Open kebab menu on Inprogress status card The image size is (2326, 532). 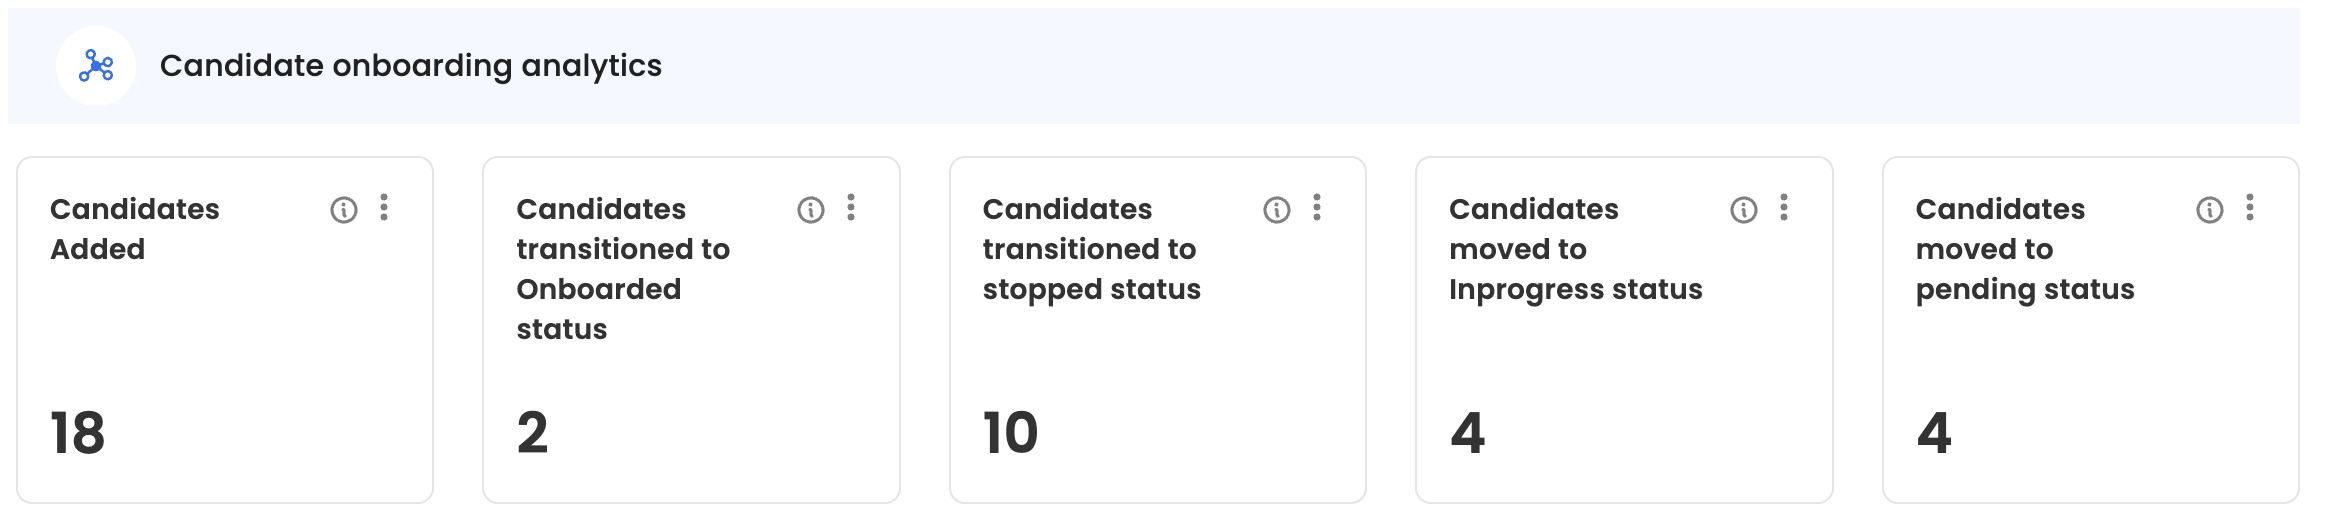tap(1784, 208)
